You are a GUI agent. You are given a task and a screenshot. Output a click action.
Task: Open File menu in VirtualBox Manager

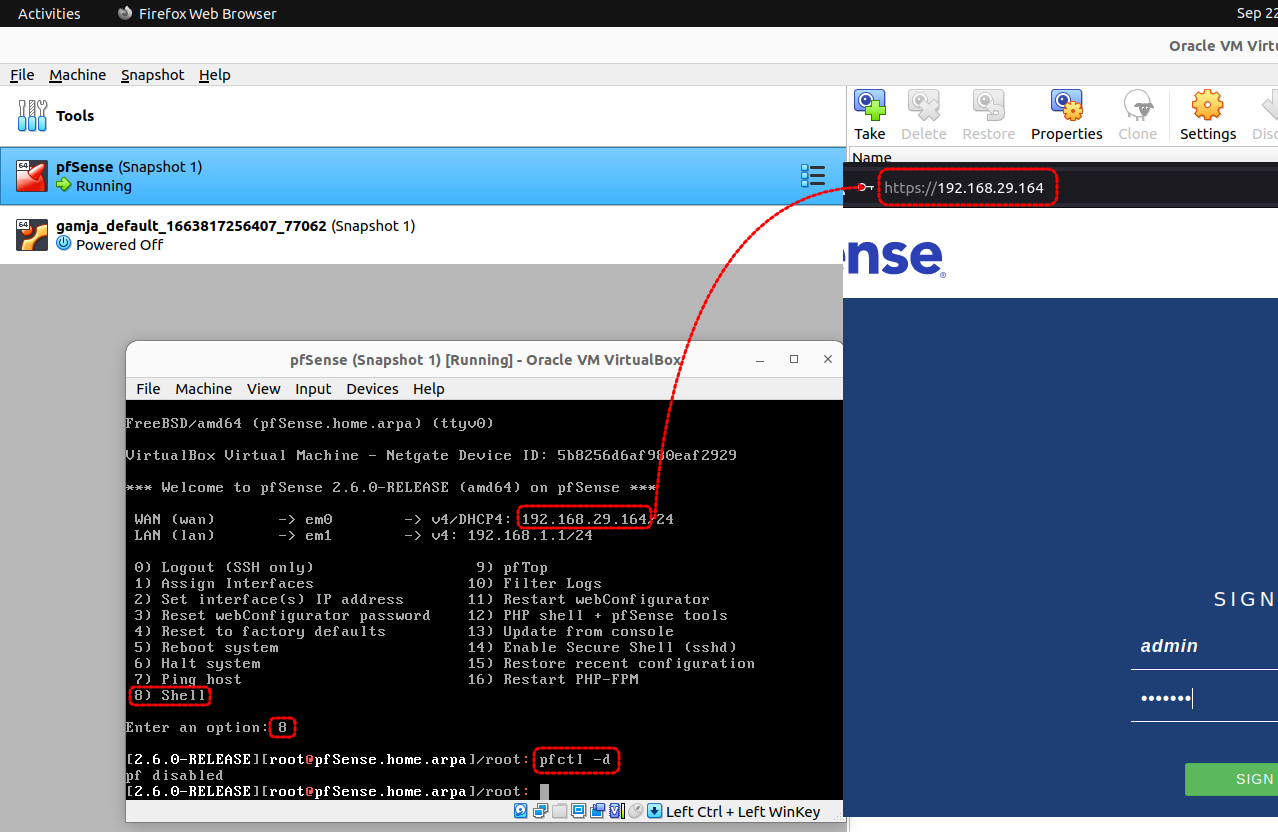(22, 75)
